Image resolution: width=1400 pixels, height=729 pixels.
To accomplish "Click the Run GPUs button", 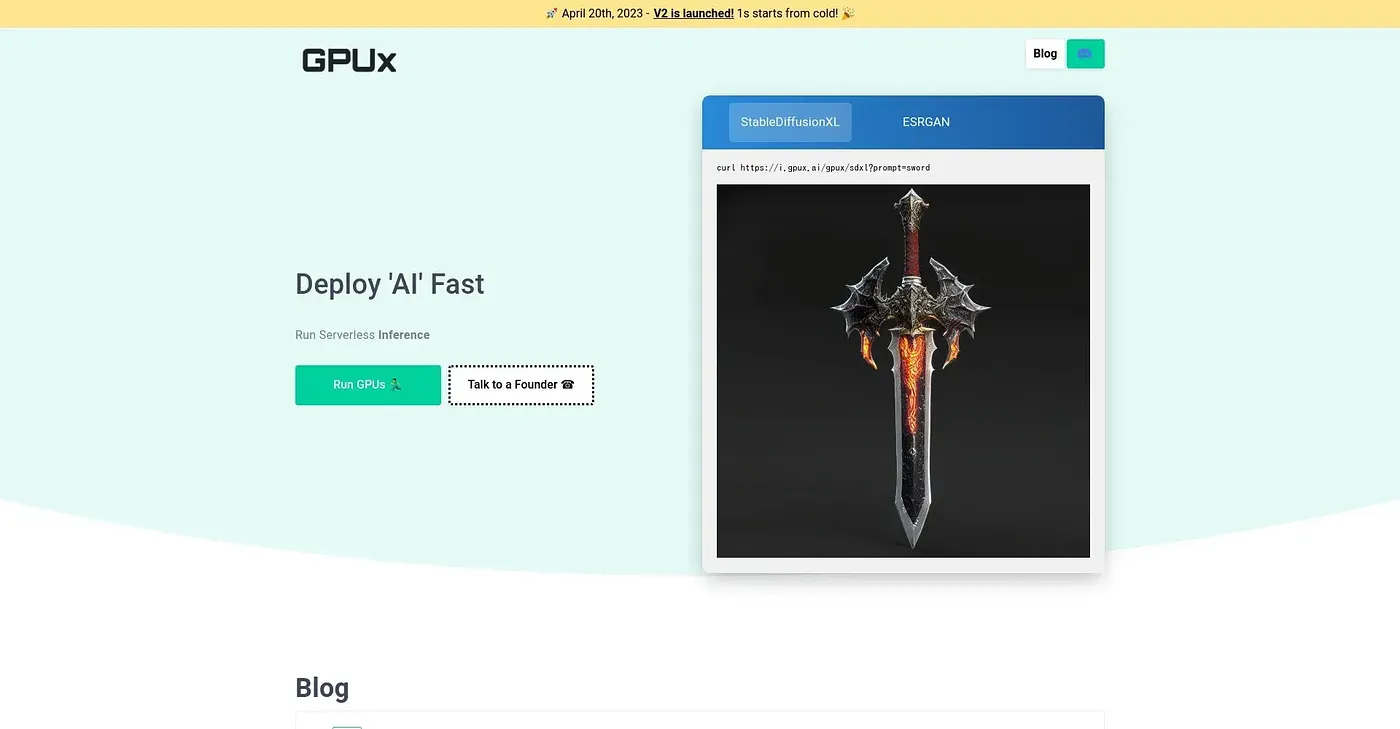I will tap(368, 385).
